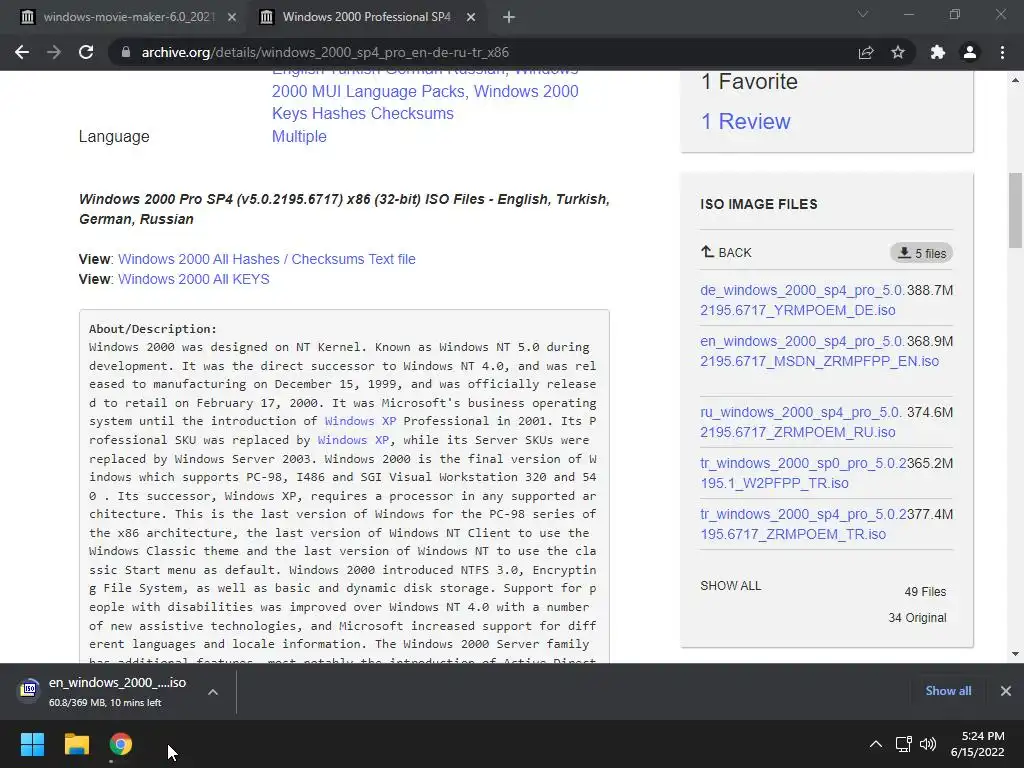
Task: Click BACK in ISO image files panel
Action: click(x=726, y=253)
